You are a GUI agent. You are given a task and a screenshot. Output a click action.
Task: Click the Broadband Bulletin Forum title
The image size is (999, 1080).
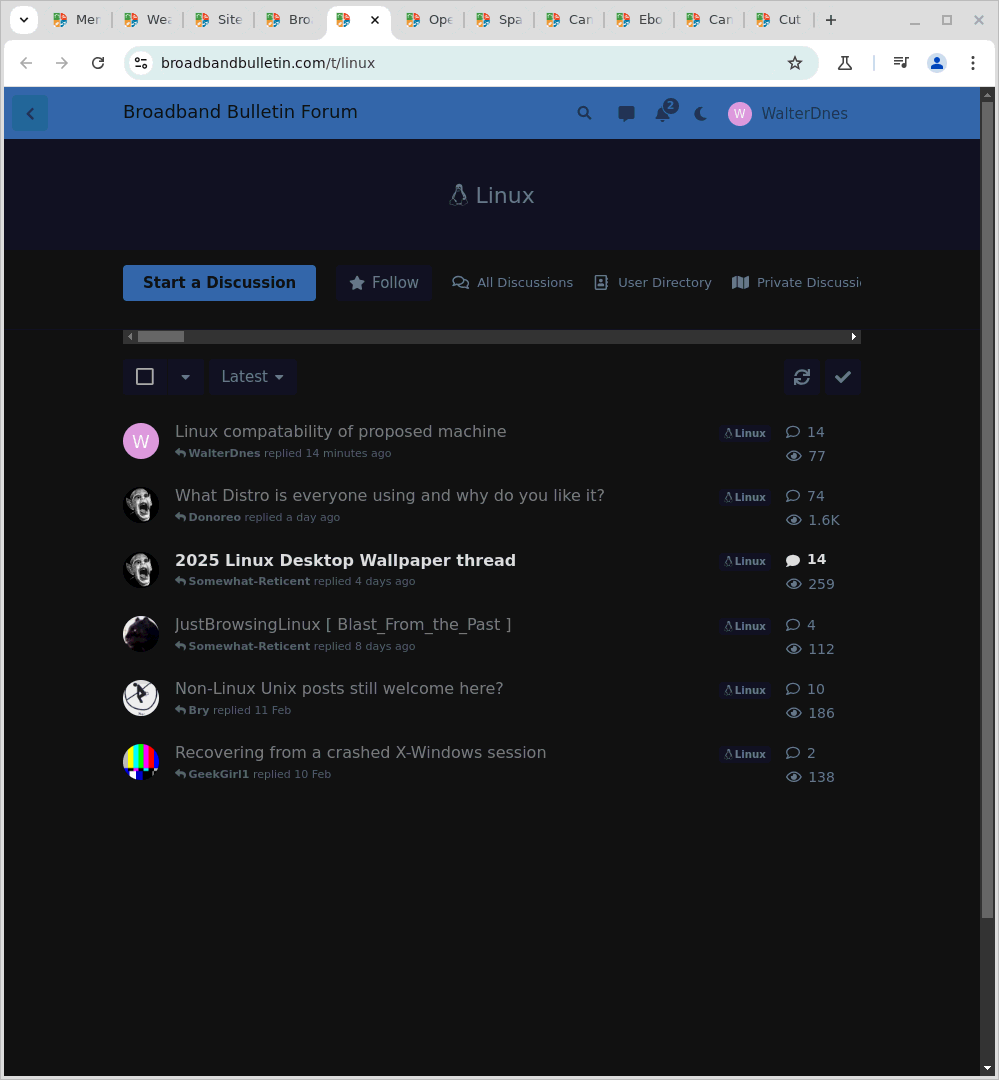coord(240,112)
